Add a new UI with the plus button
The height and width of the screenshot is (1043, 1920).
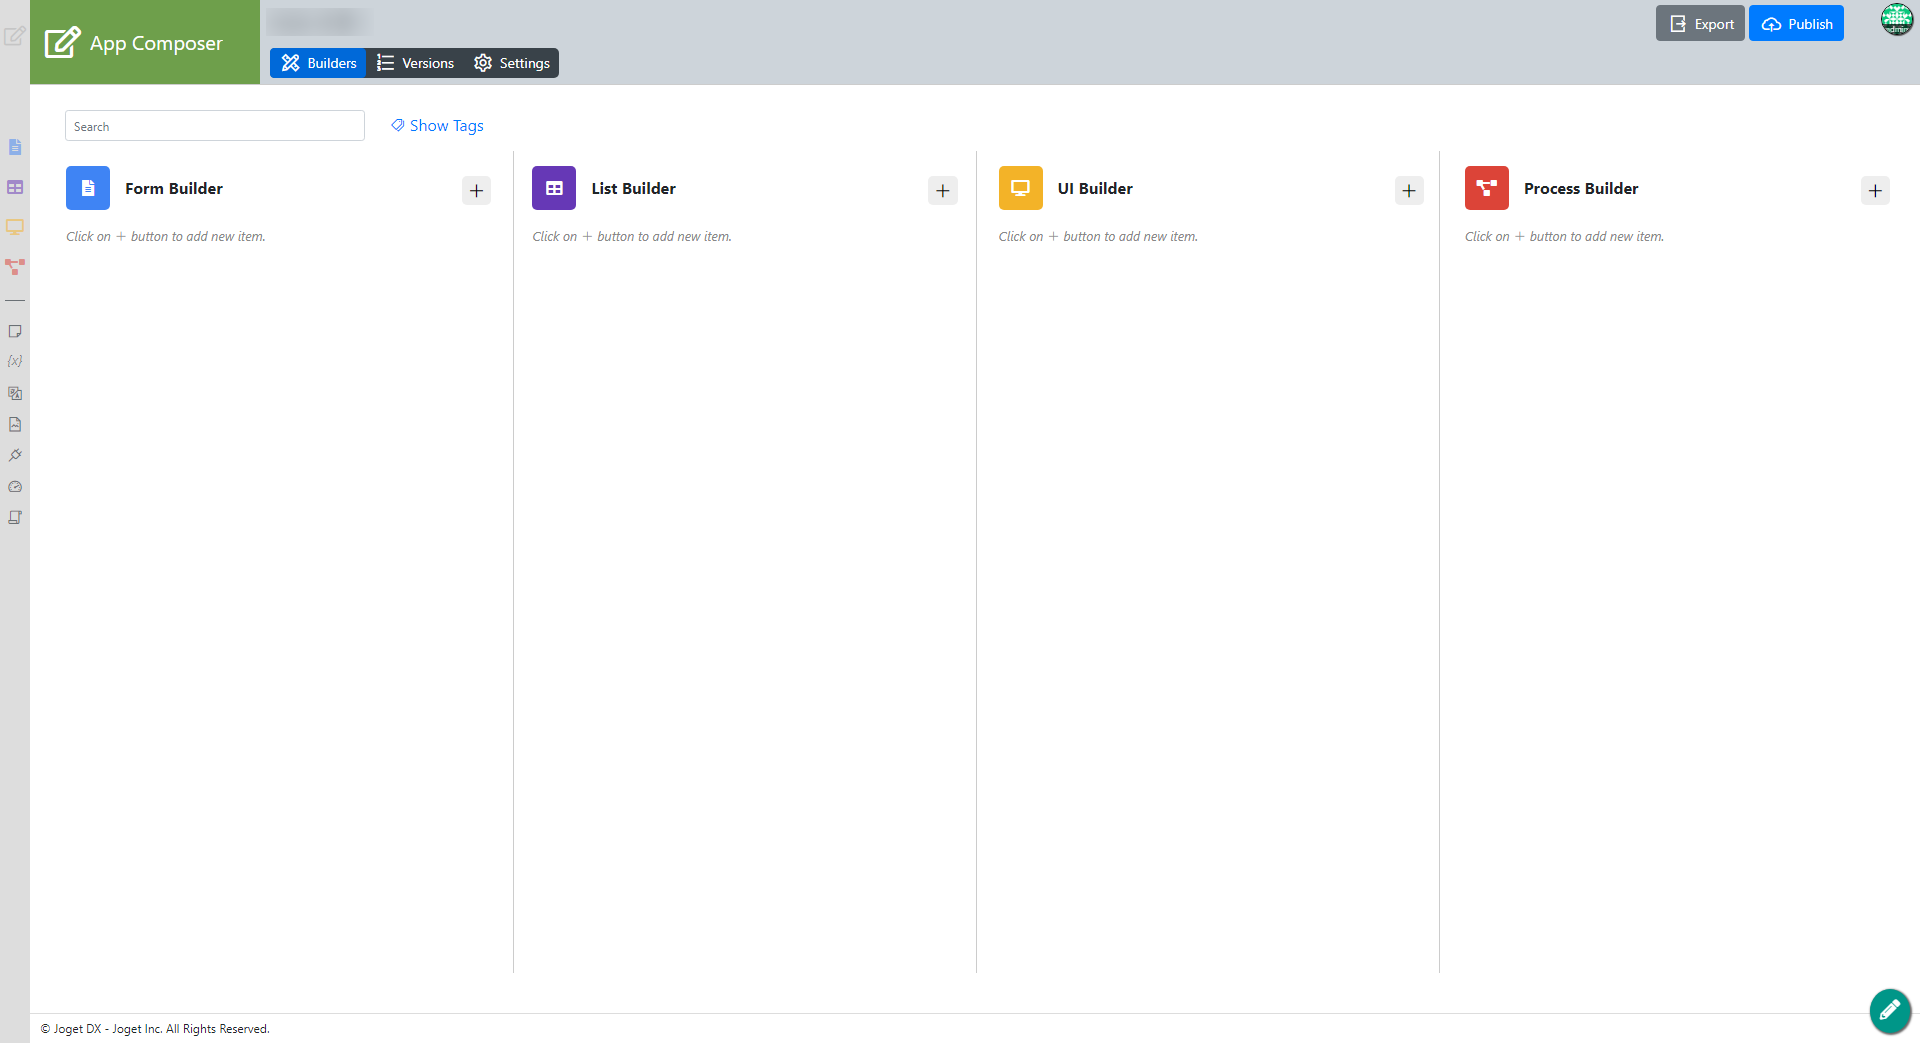[1408, 190]
